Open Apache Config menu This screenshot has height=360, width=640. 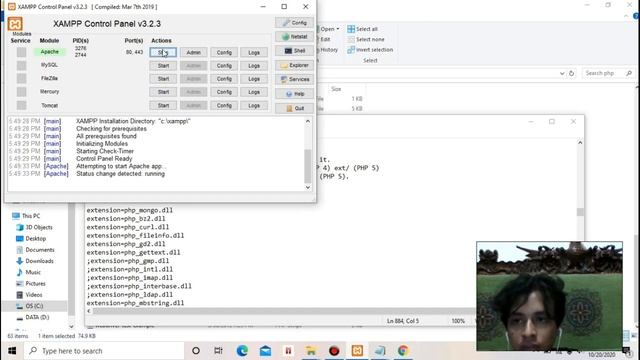pos(224,52)
